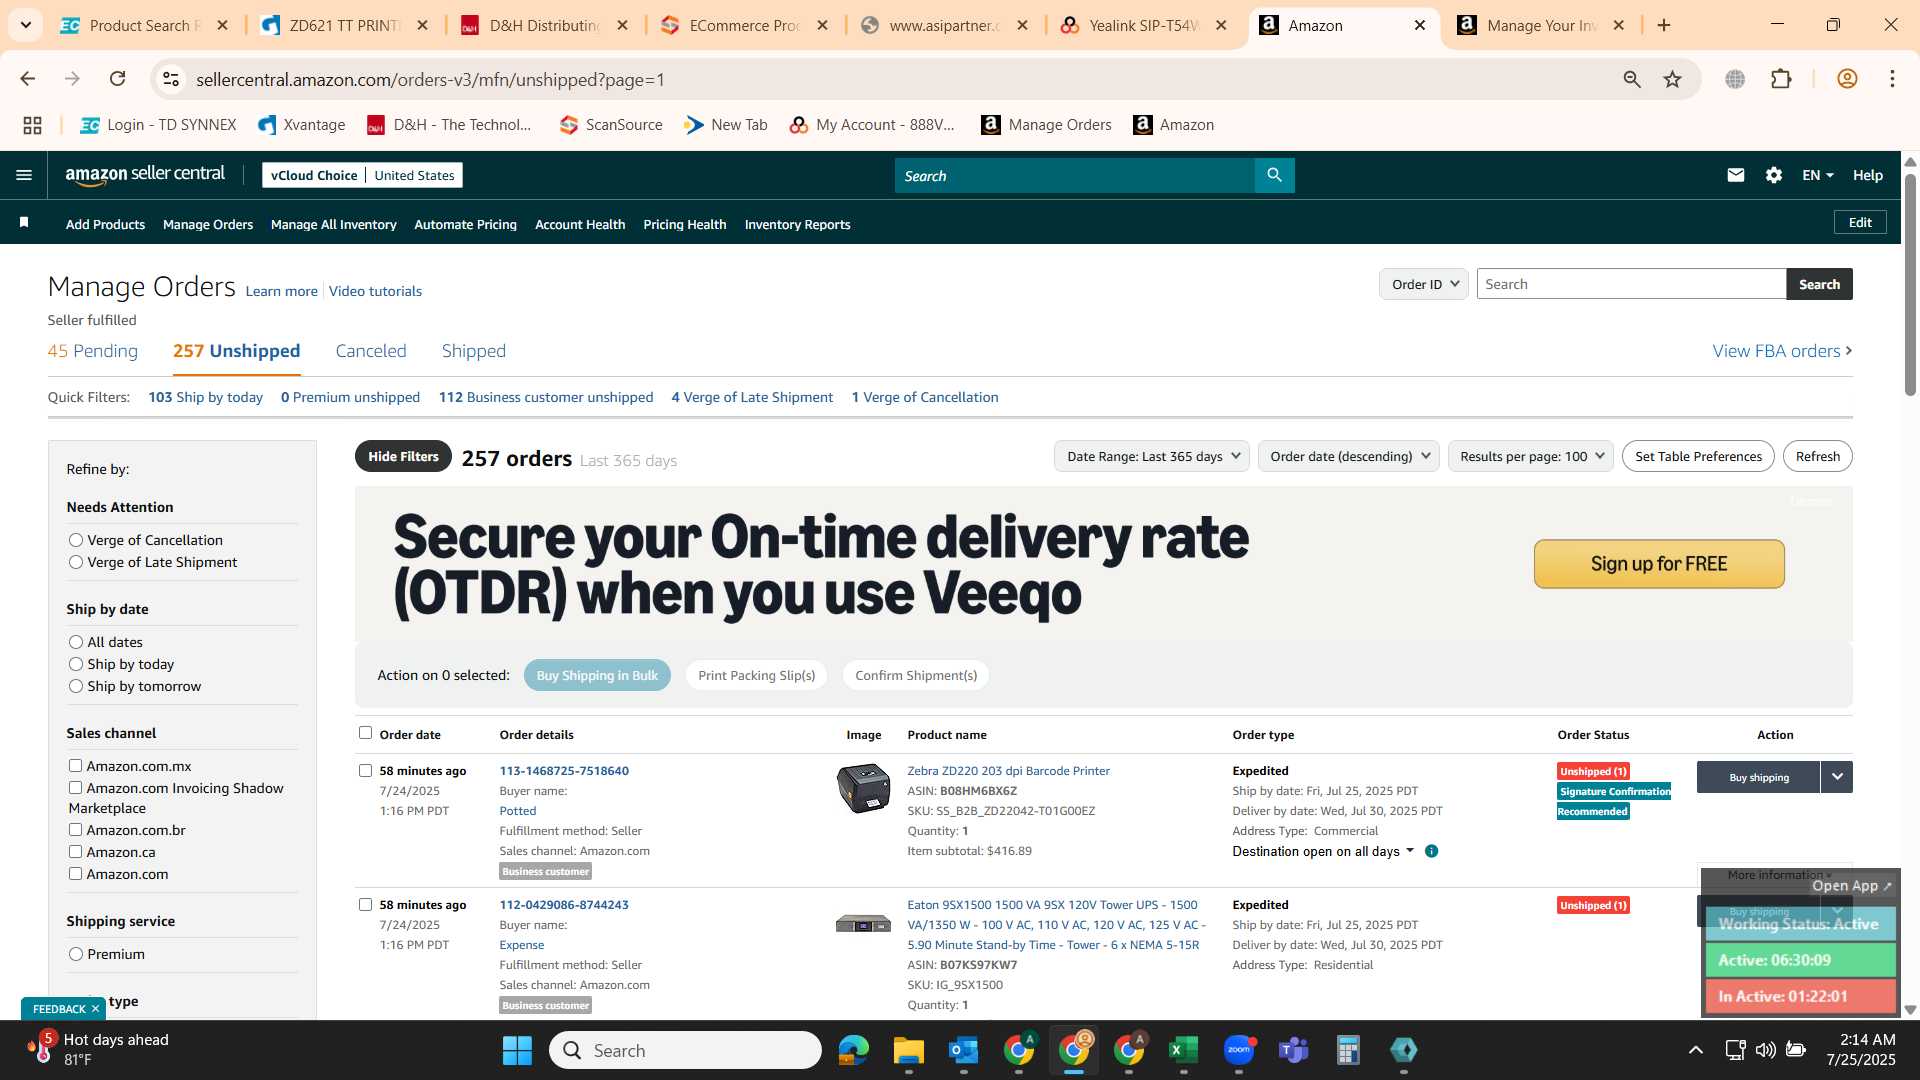This screenshot has height=1080, width=1920.
Task: Switch to the 45 Pending tab
Action: point(93,351)
